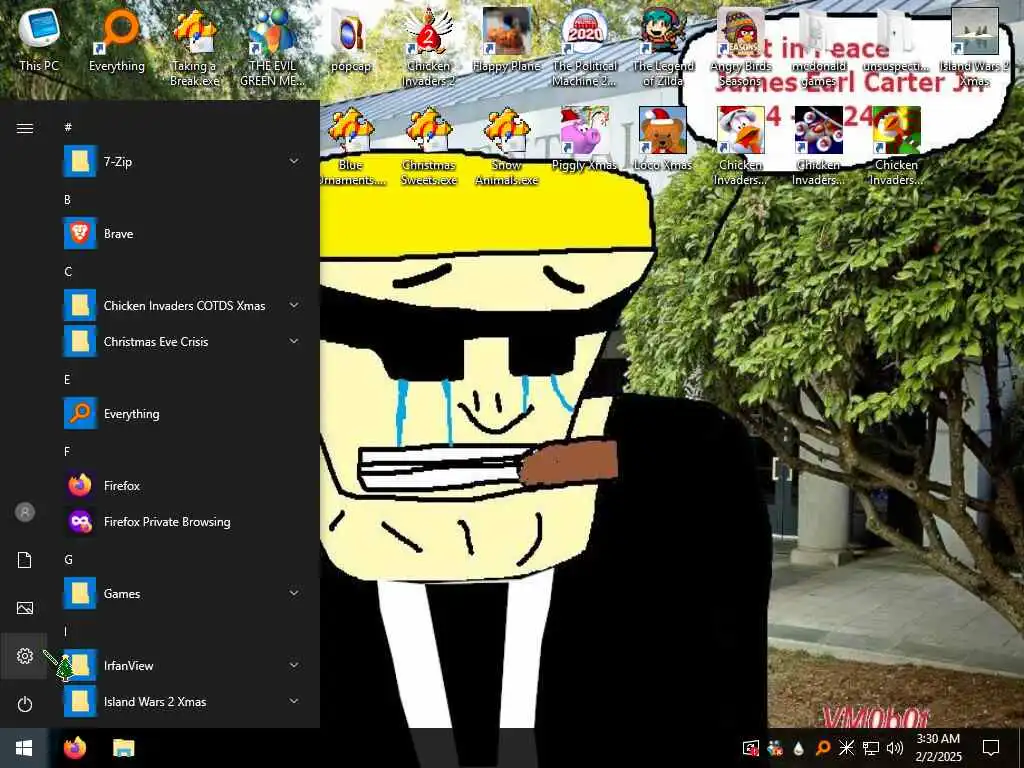Expand the 7-Zip folder chevron
Viewport: 1024px width, 768px height.
(294, 161)
